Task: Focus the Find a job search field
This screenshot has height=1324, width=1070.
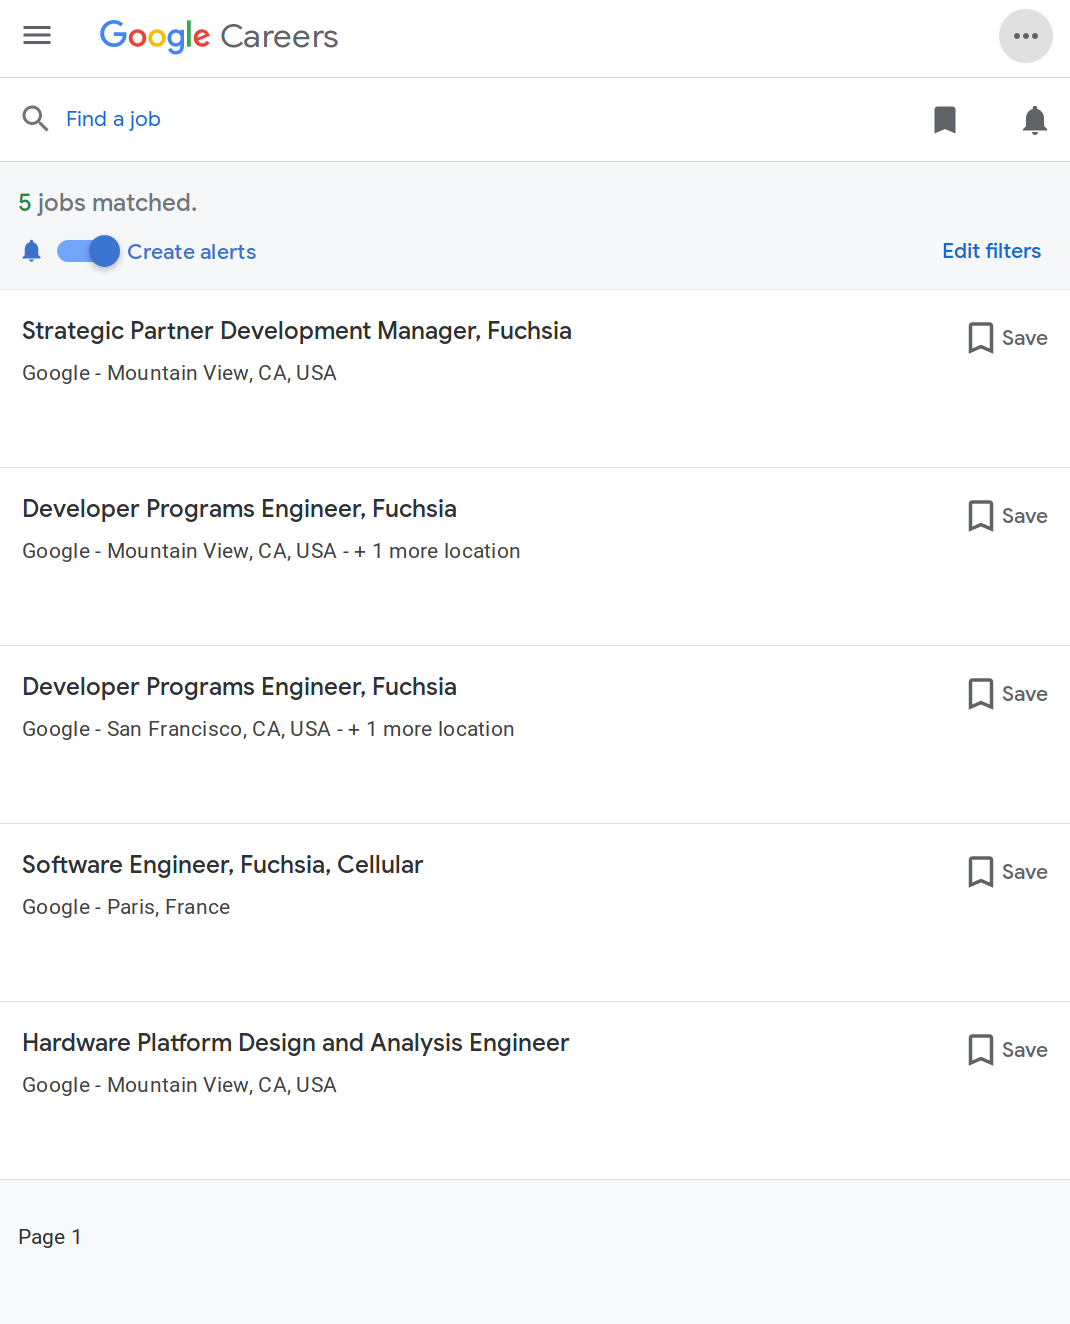Action: click(113, 119)
